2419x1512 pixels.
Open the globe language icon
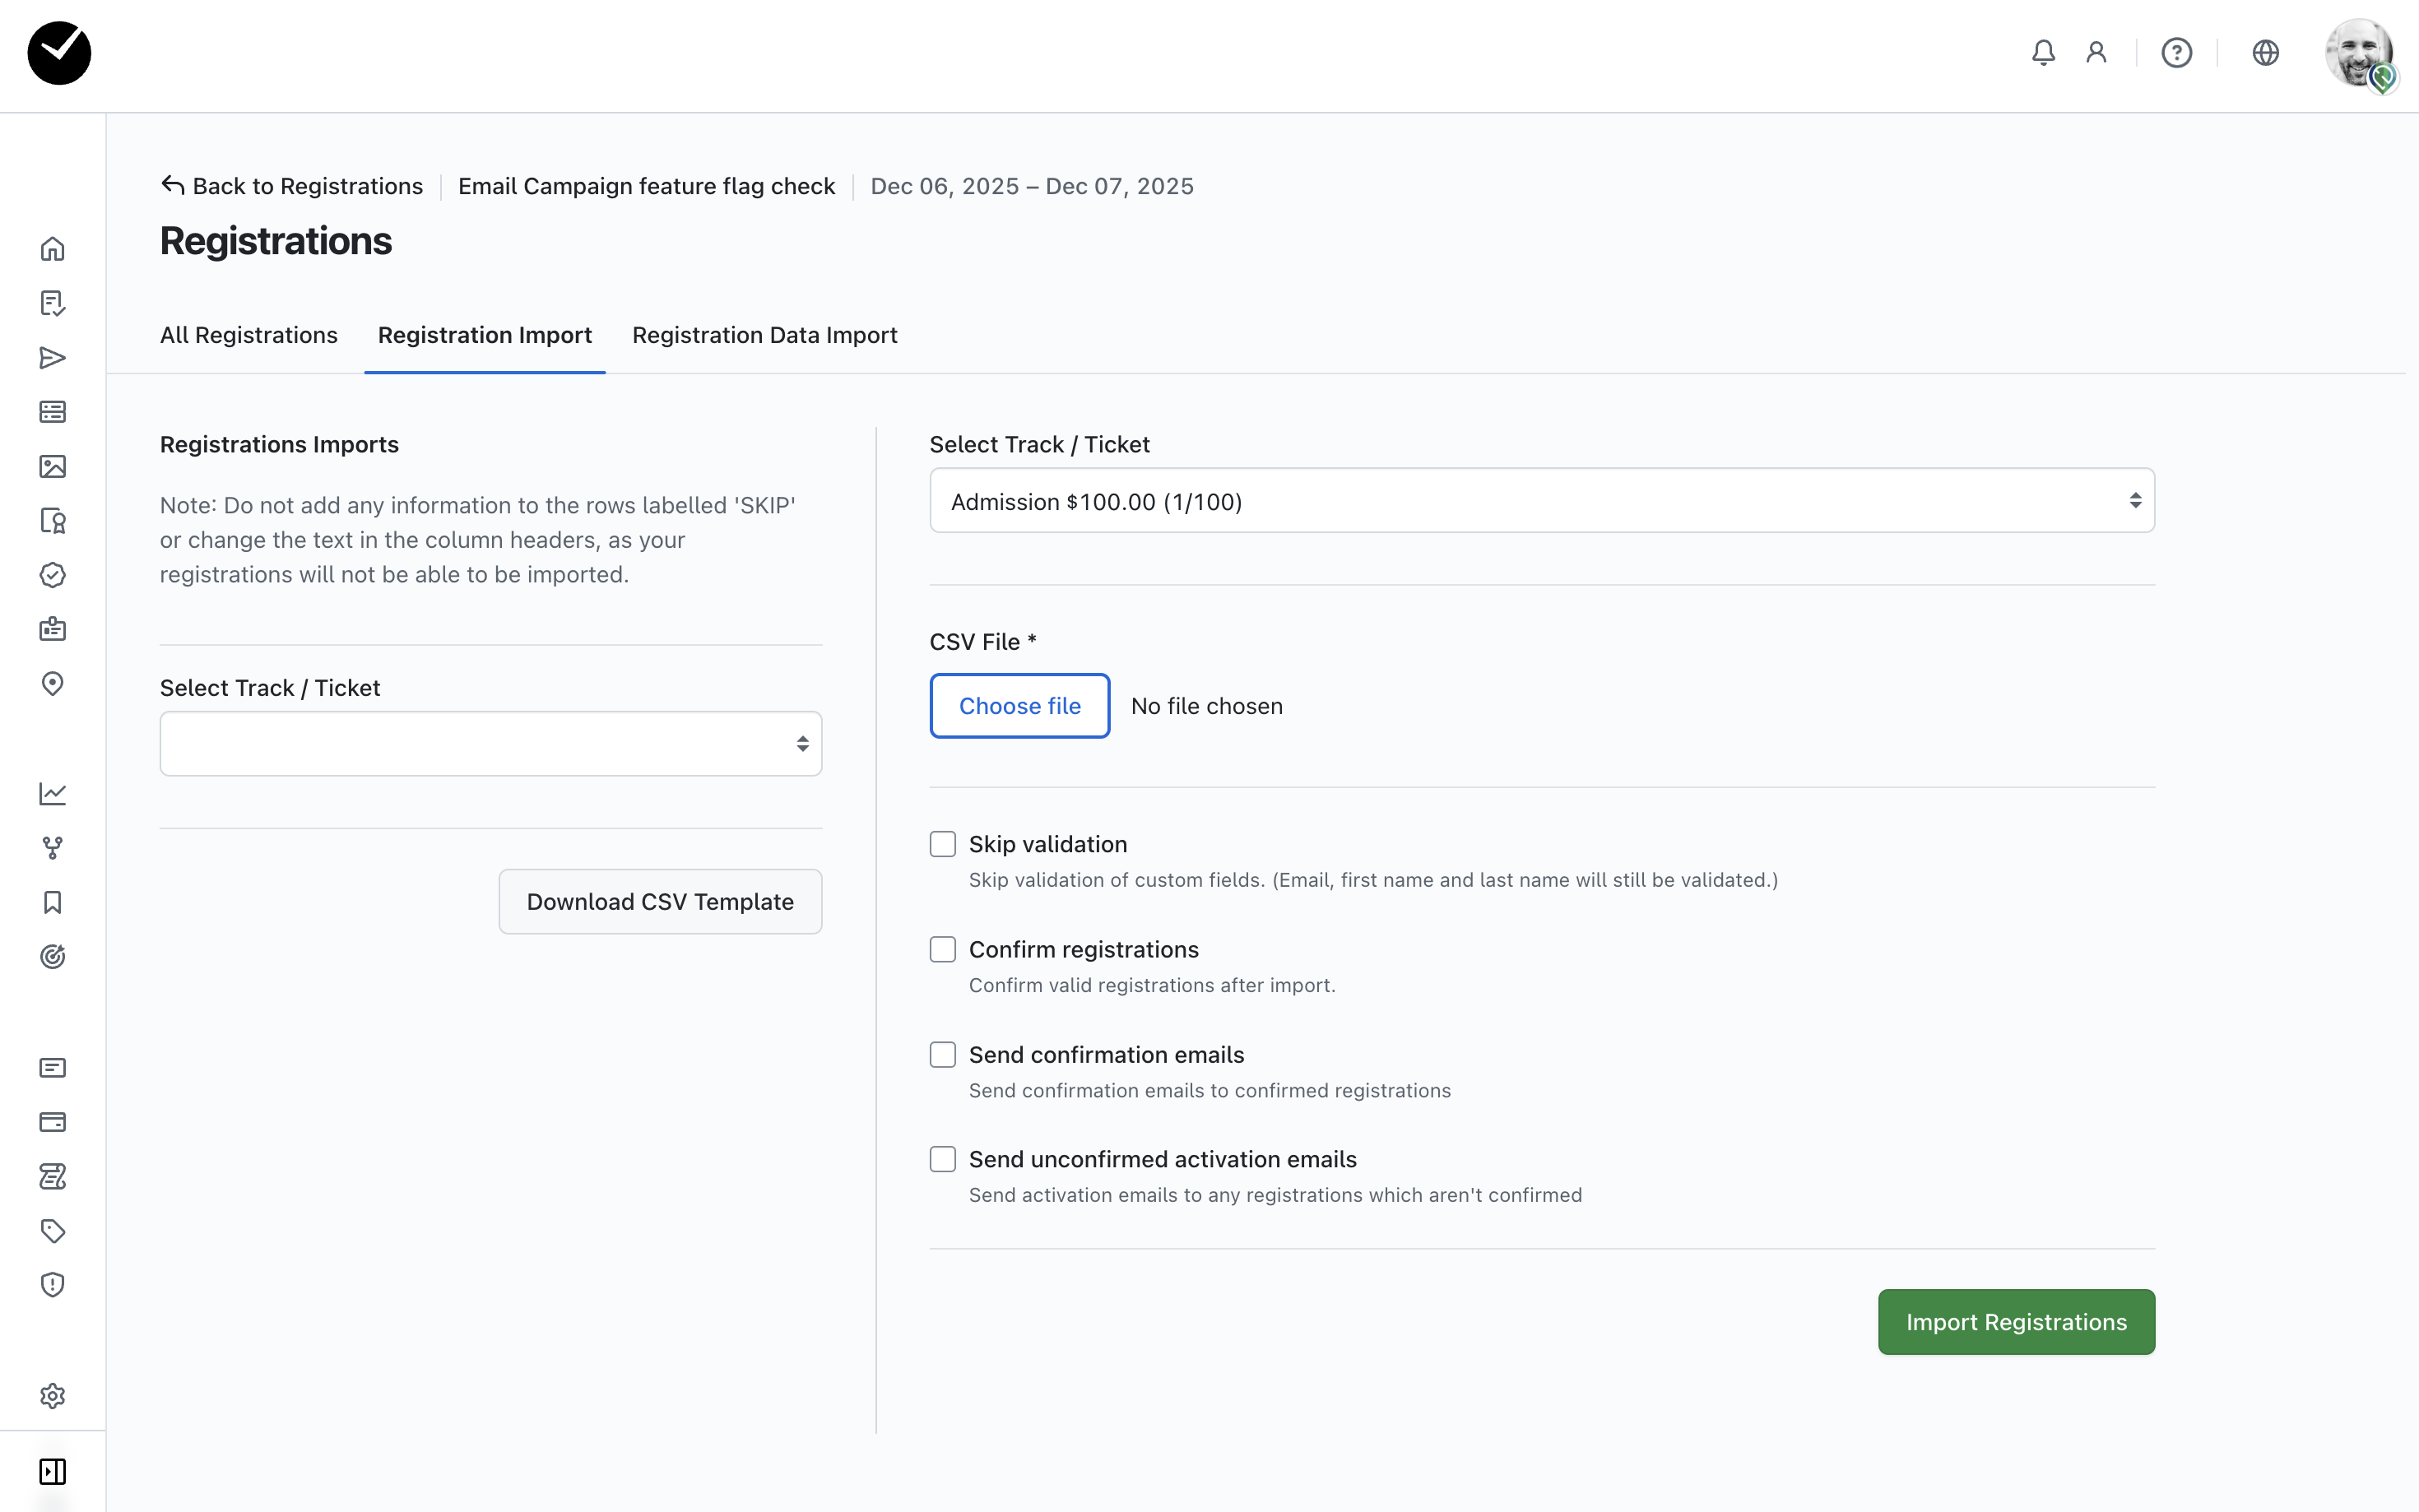tap(2265, 52)
